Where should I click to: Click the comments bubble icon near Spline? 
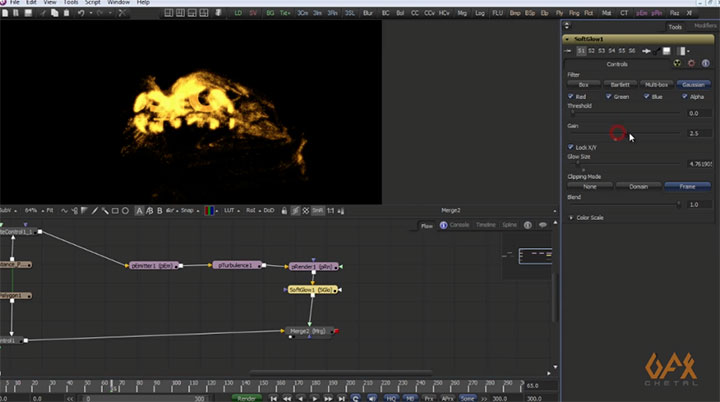(x=542, y=225)
